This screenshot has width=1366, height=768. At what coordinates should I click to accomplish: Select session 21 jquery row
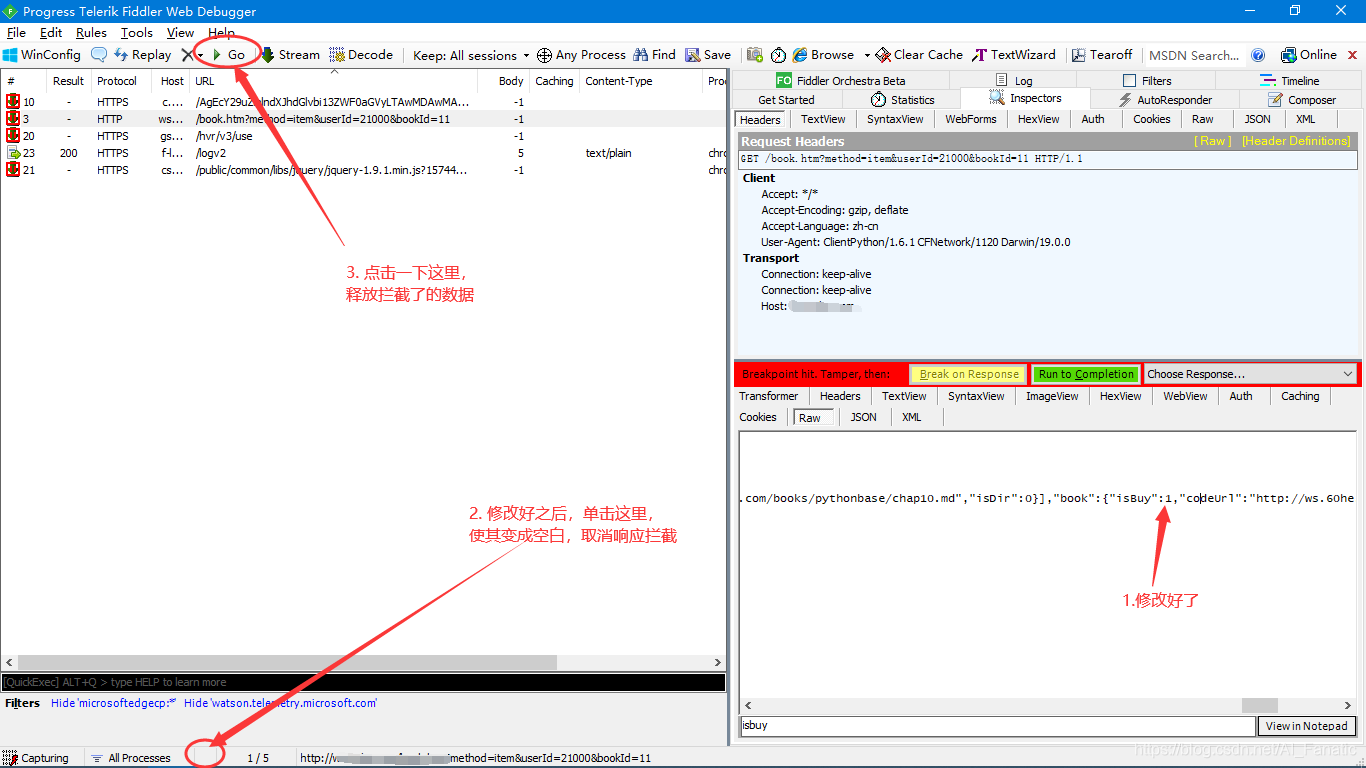tap(364, 170)
